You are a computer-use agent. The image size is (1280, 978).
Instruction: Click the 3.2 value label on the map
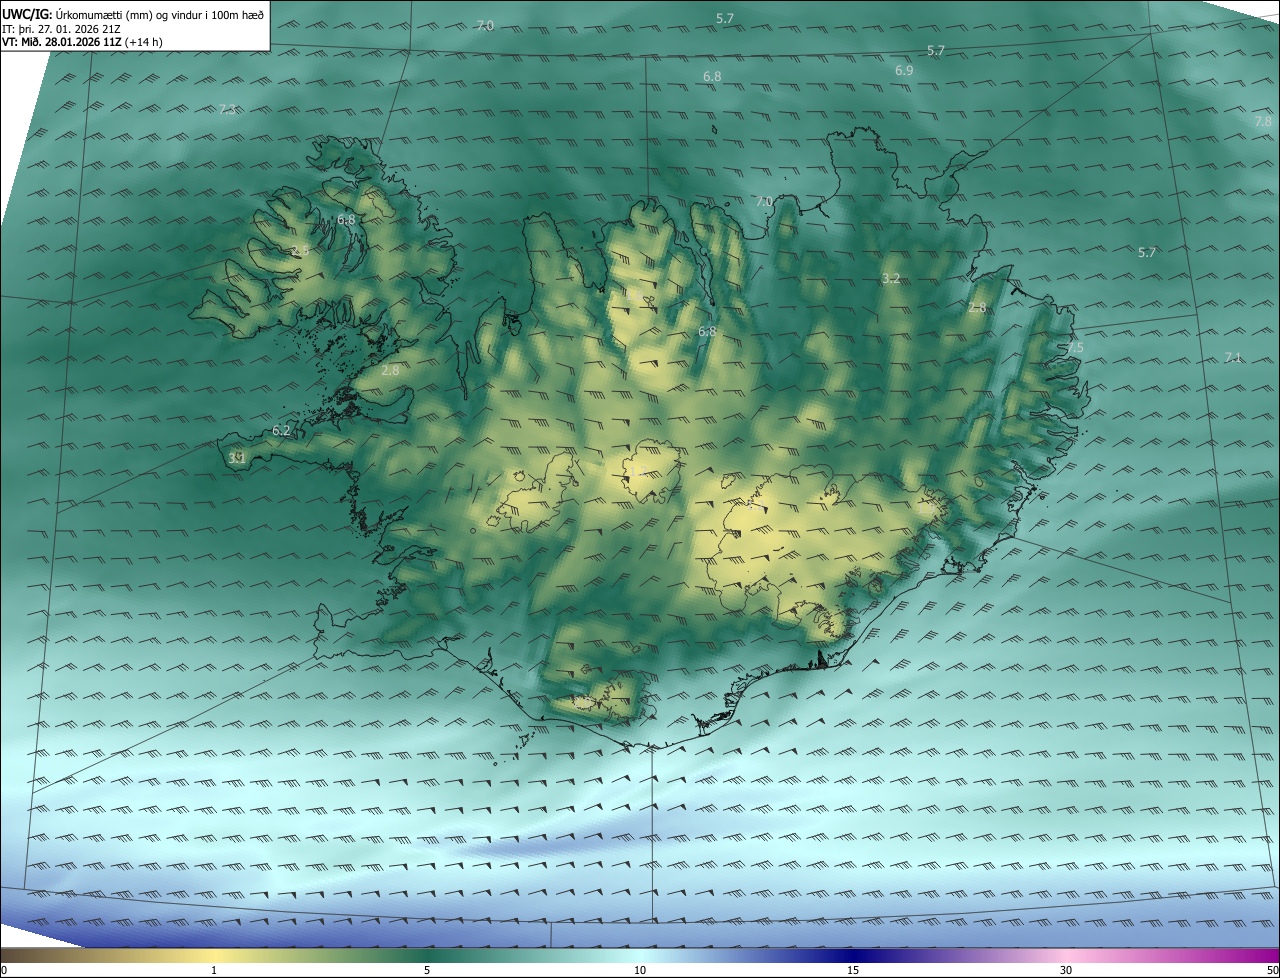point(891,279)
